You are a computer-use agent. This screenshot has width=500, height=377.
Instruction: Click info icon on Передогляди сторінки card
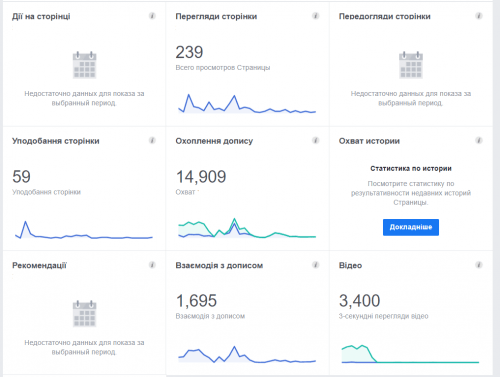pos(479,16)
